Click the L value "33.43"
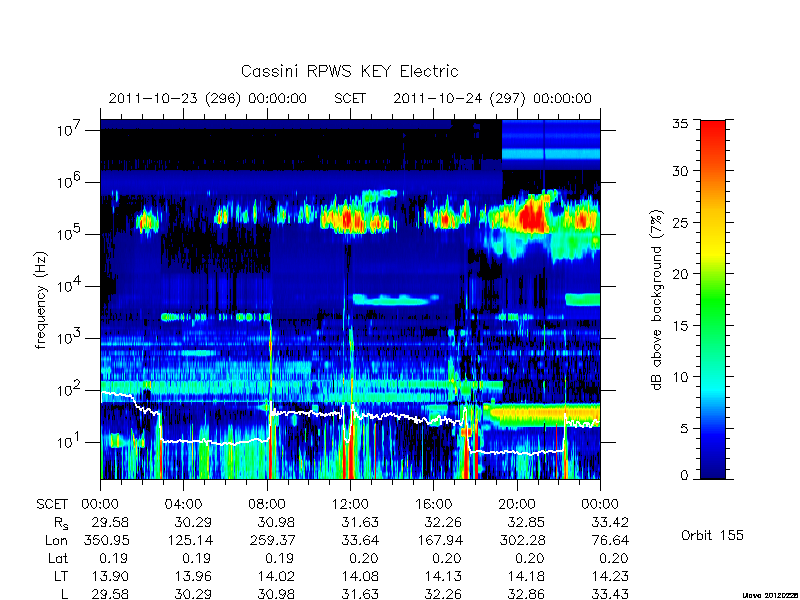800x600 pixels. (610, 594)
